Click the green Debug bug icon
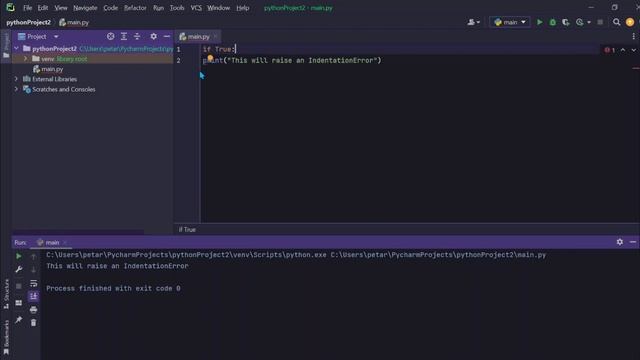 pos(553,22)
